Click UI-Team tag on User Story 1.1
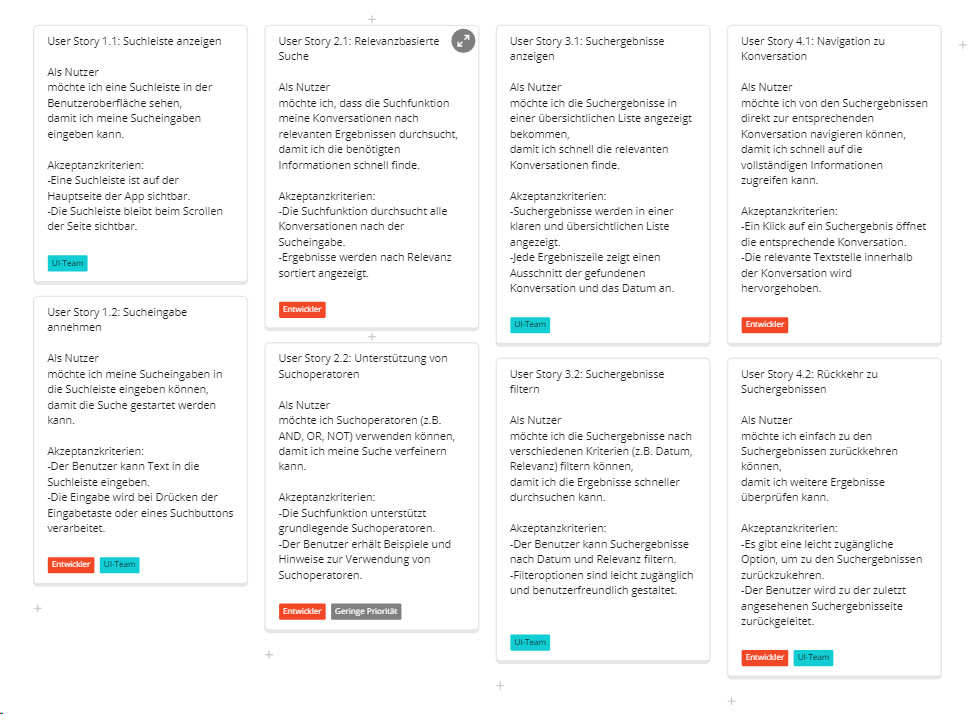The height and width of the screenshot is (714, 978). click(x=67, y=263)
